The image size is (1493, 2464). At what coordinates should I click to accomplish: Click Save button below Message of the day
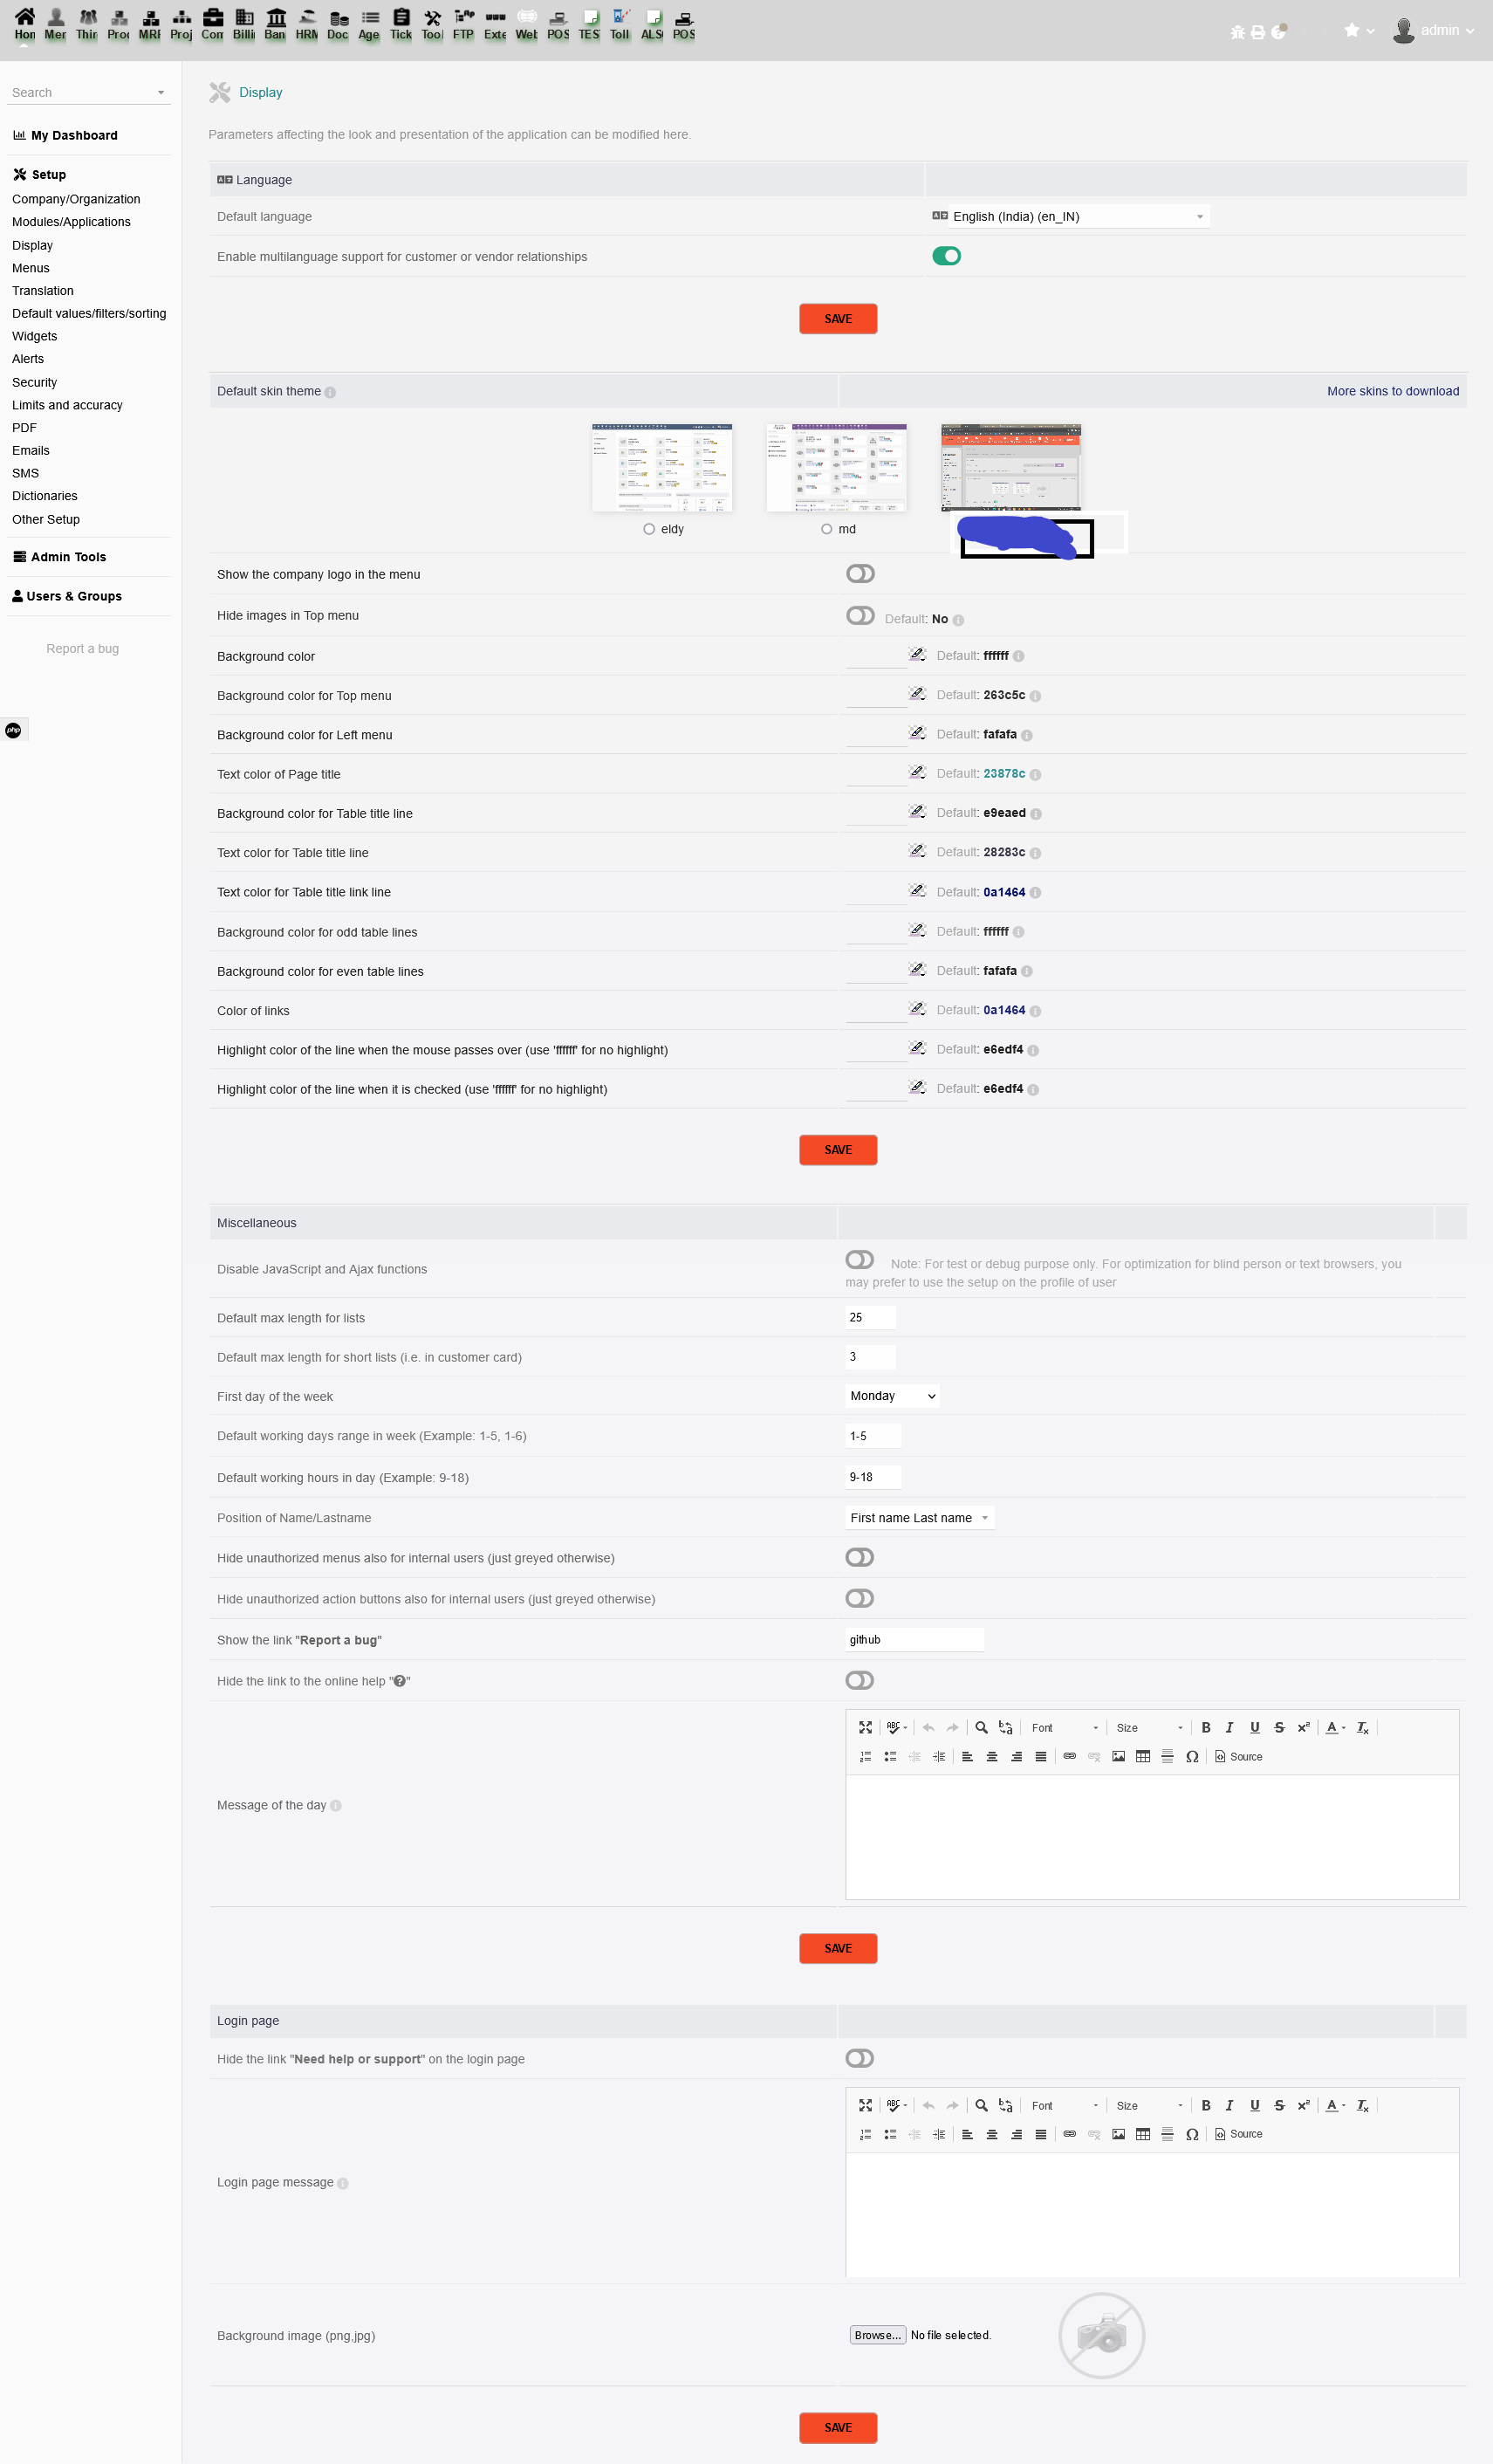click(838, 1948)
